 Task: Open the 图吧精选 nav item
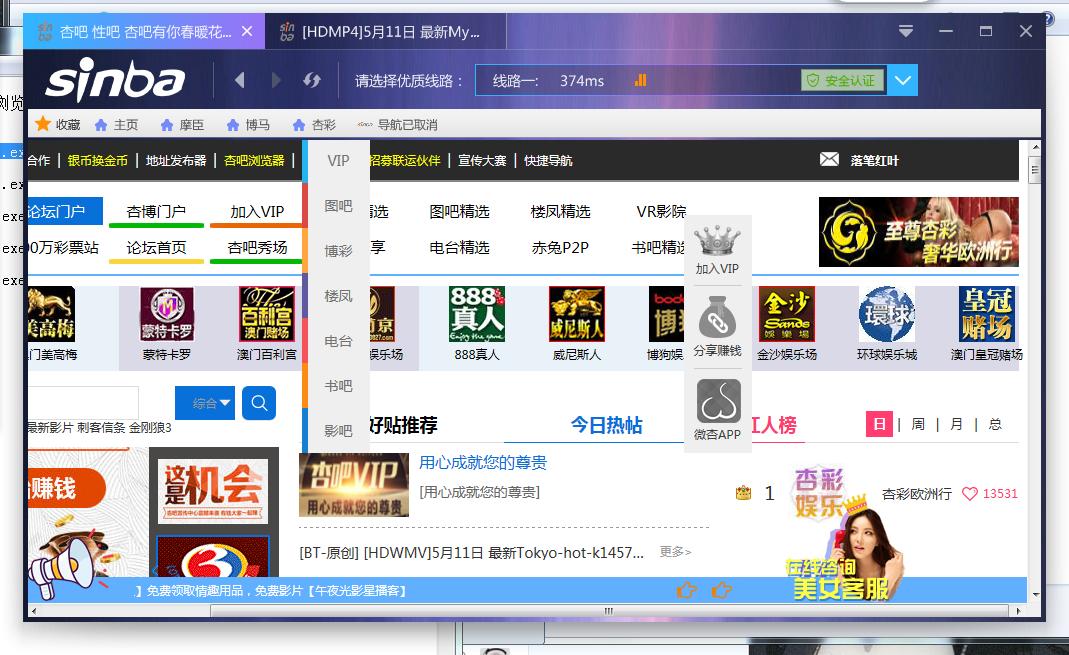point(460,212)
